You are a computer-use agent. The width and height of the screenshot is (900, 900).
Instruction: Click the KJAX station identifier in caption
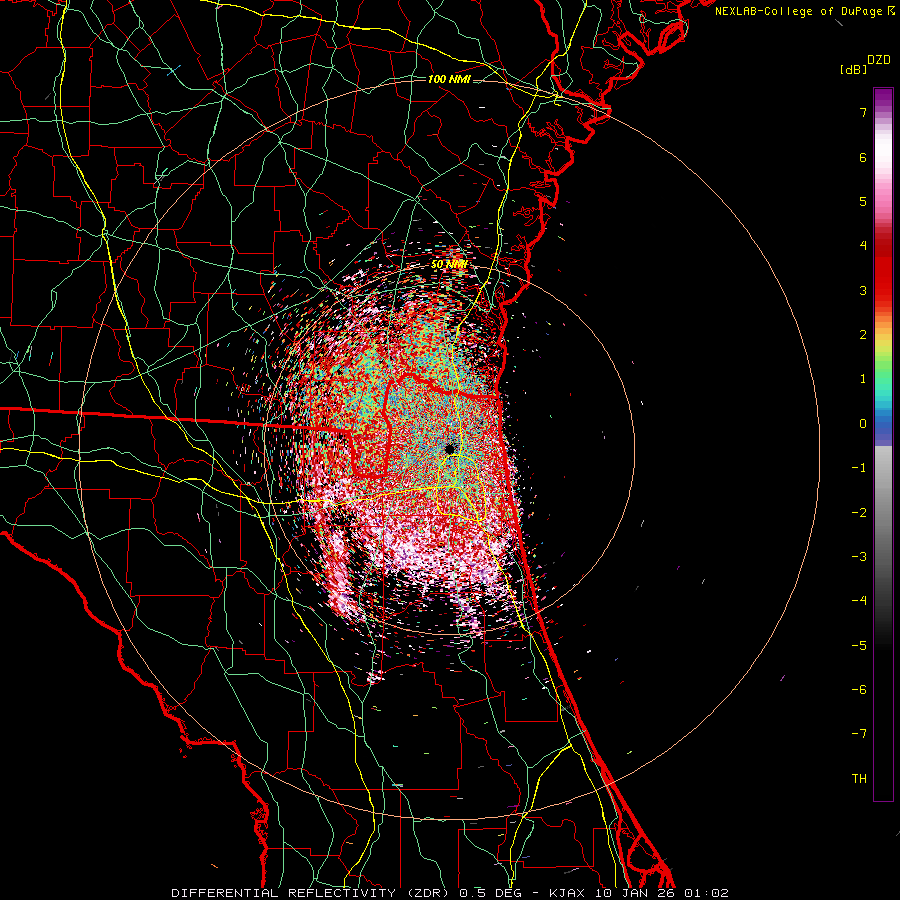(569, 893)
